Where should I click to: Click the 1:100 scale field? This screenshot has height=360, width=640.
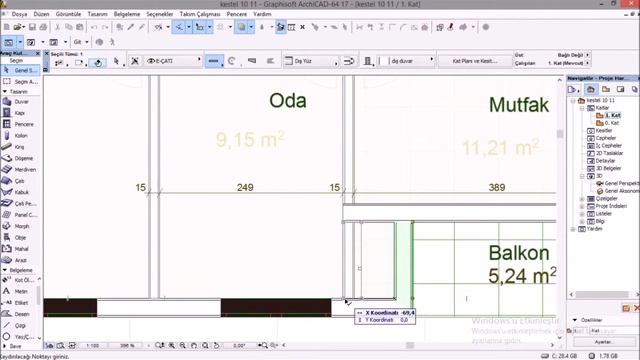[x=93, y=346]
